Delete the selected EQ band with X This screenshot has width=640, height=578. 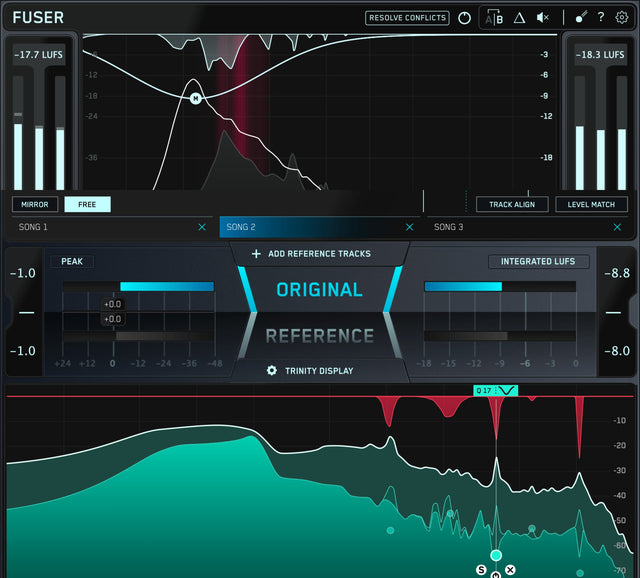coord(510,570)
